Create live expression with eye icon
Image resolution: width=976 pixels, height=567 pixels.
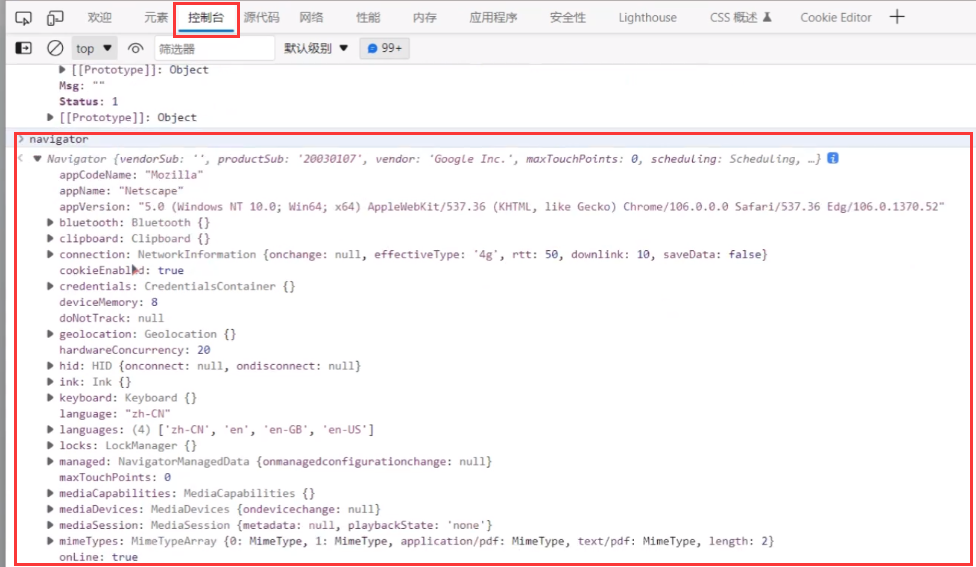[x=136, y=48]
